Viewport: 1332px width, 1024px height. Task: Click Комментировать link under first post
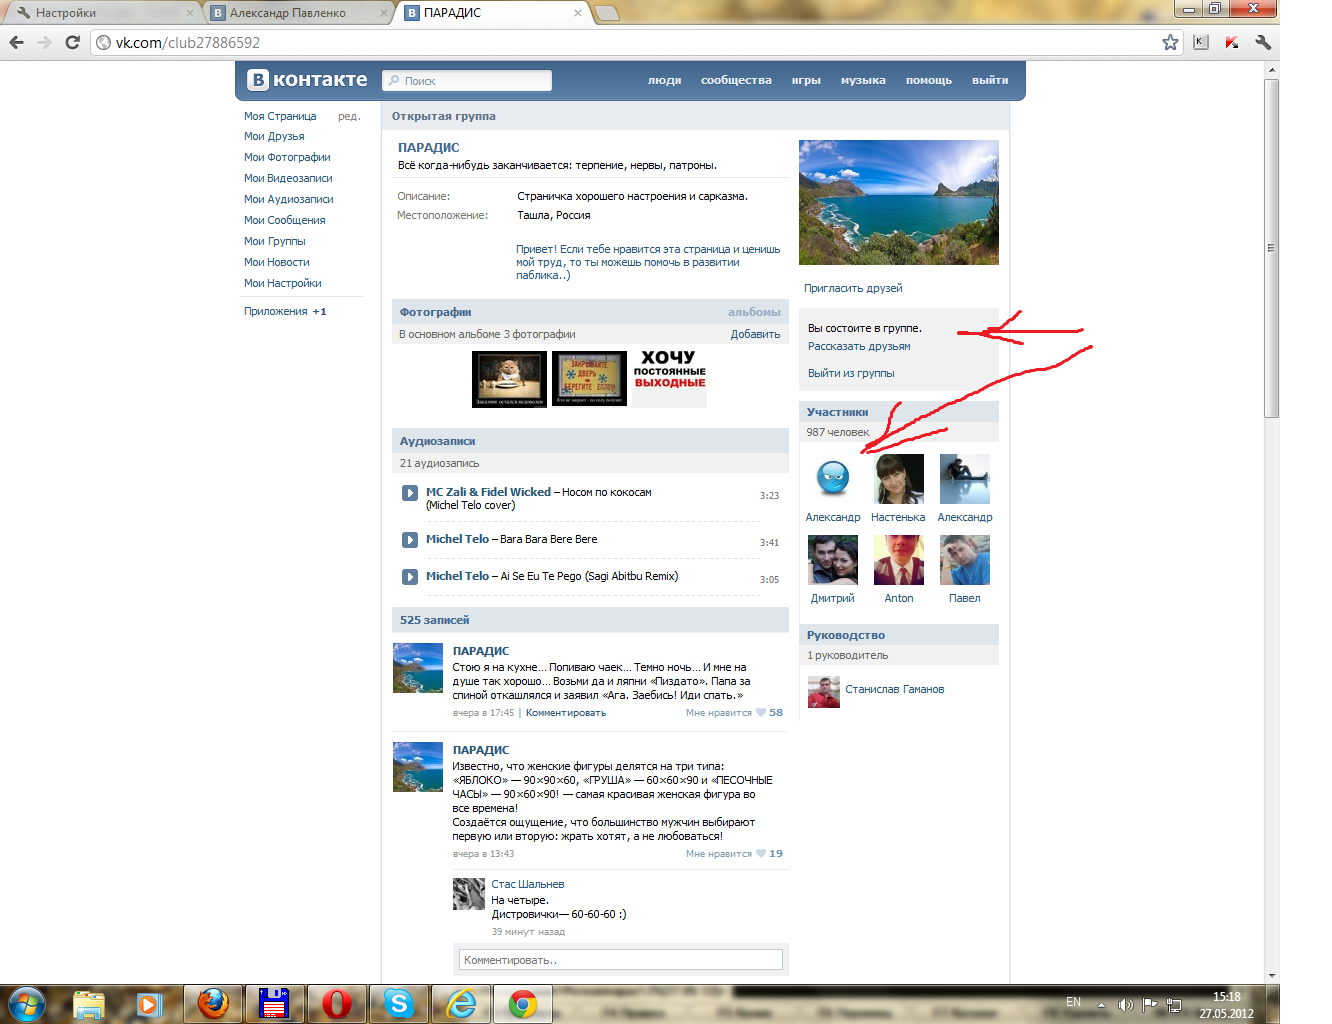(x=566, y=713)
